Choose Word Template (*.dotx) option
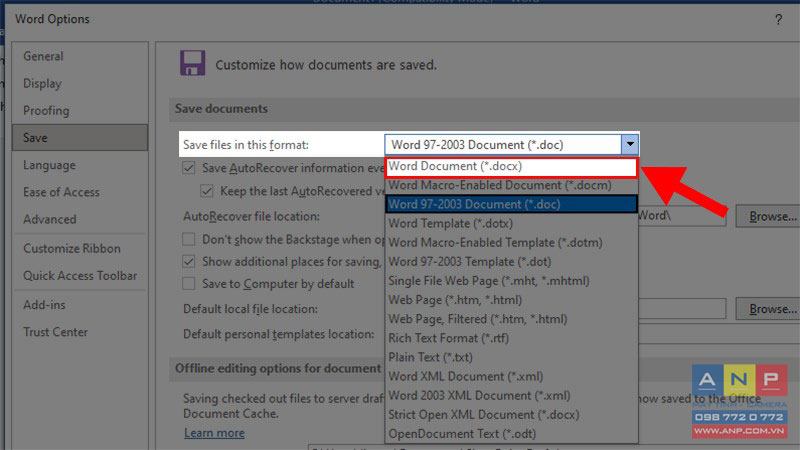This screenshot has width=800, height=450. coord(512,223)
